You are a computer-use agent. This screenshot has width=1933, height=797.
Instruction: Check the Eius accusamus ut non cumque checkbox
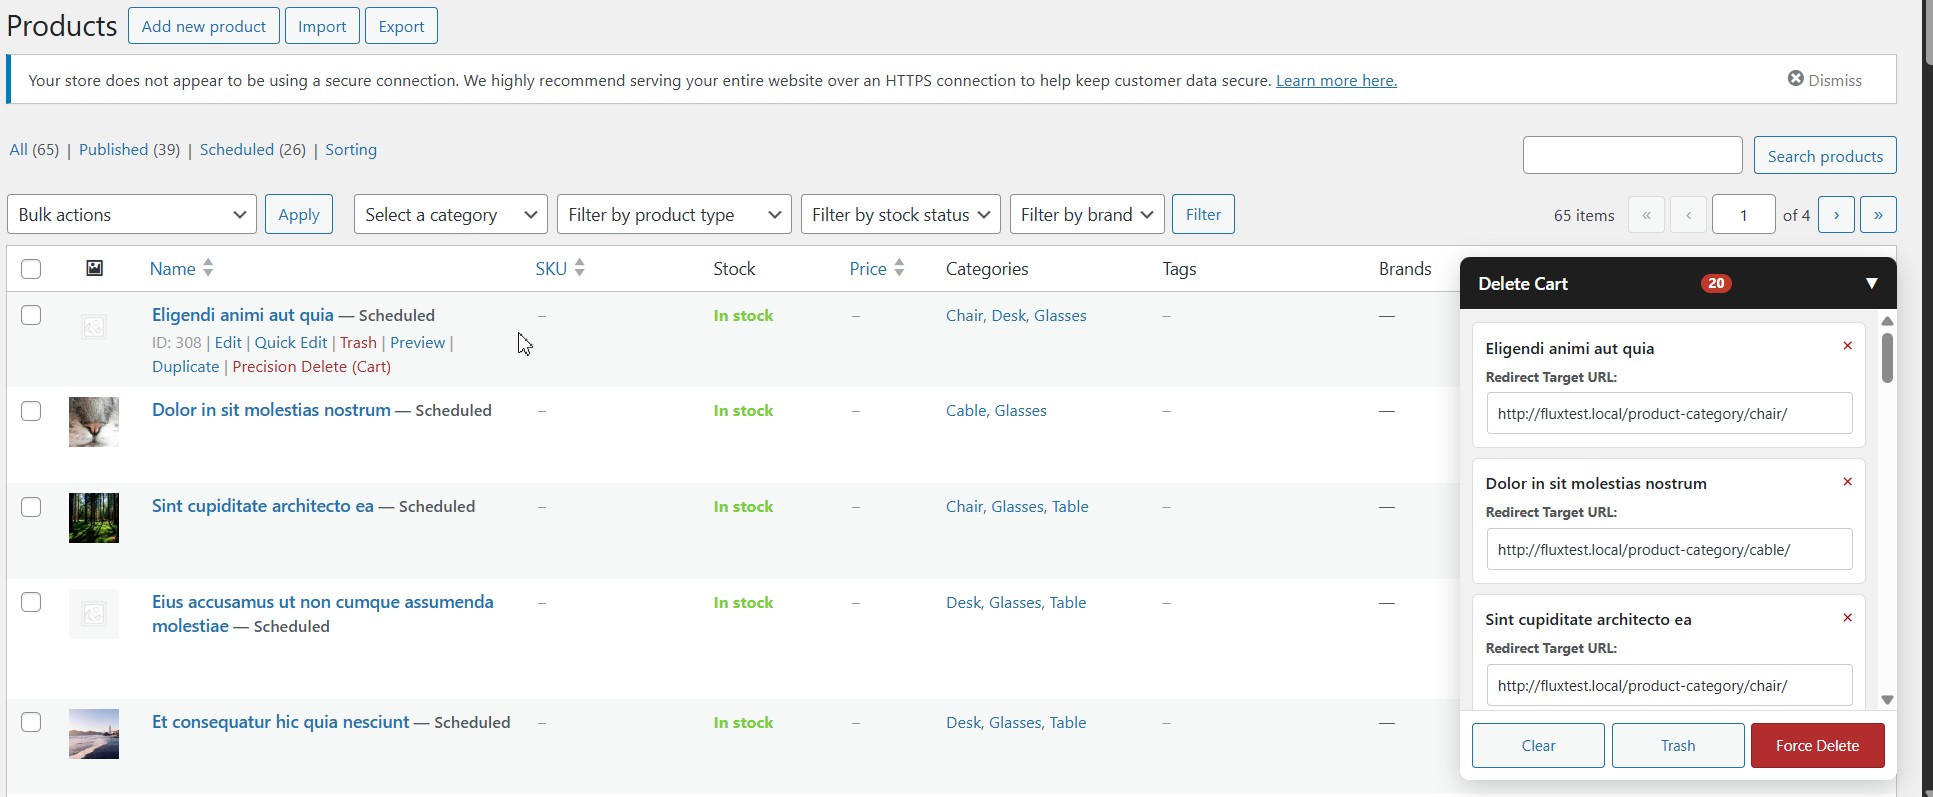coord(31,602)
